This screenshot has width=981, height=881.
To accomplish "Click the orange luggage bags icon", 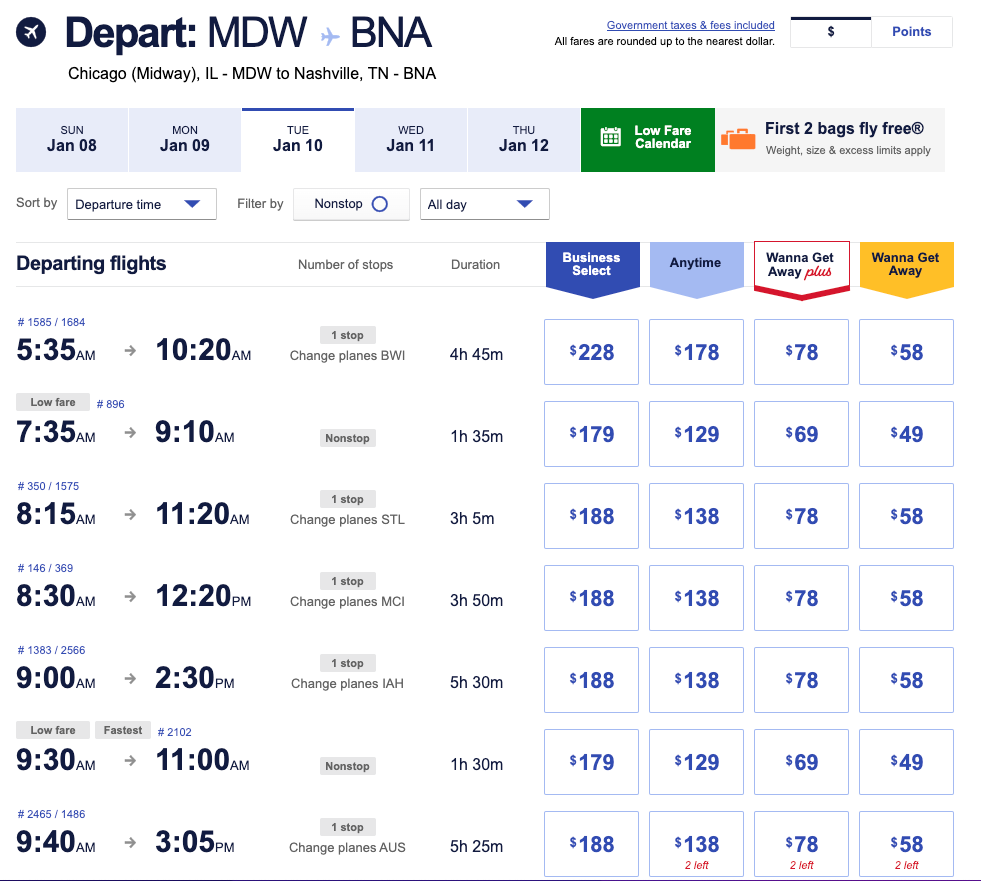I will tap(738, 139).
